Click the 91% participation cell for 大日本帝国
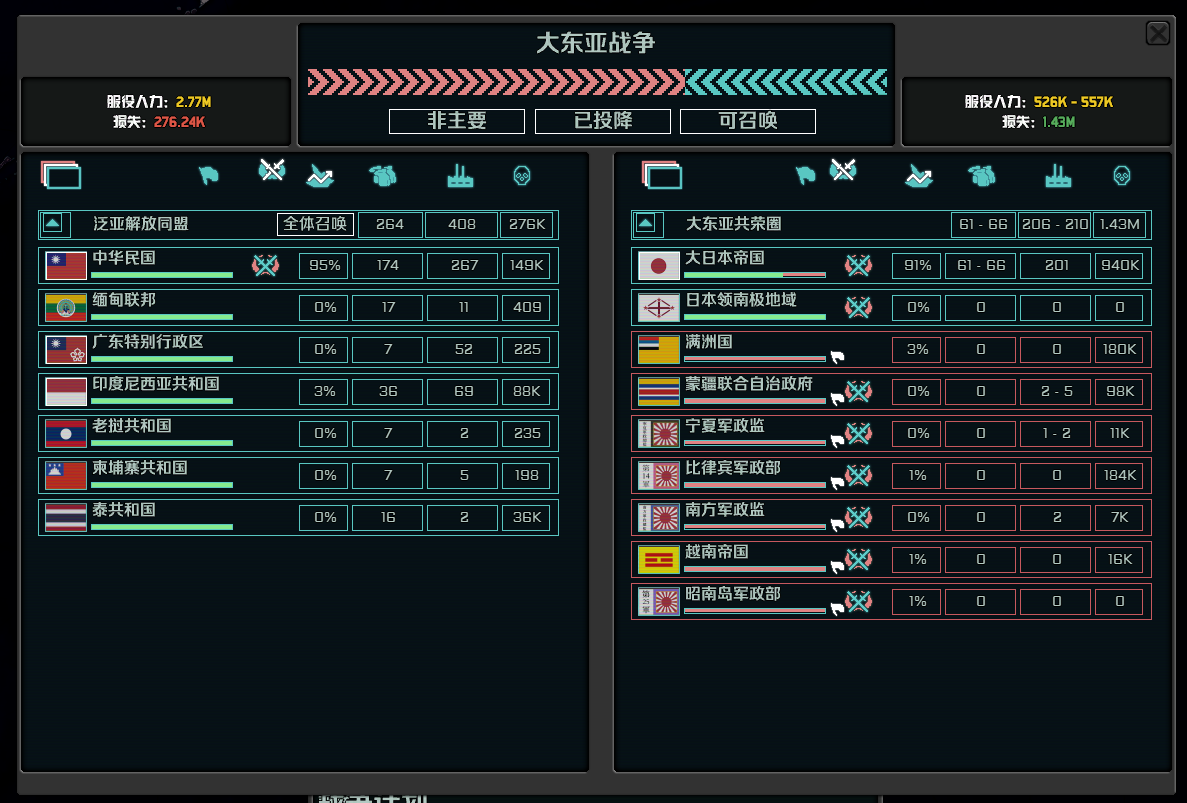 pos(917,266)
